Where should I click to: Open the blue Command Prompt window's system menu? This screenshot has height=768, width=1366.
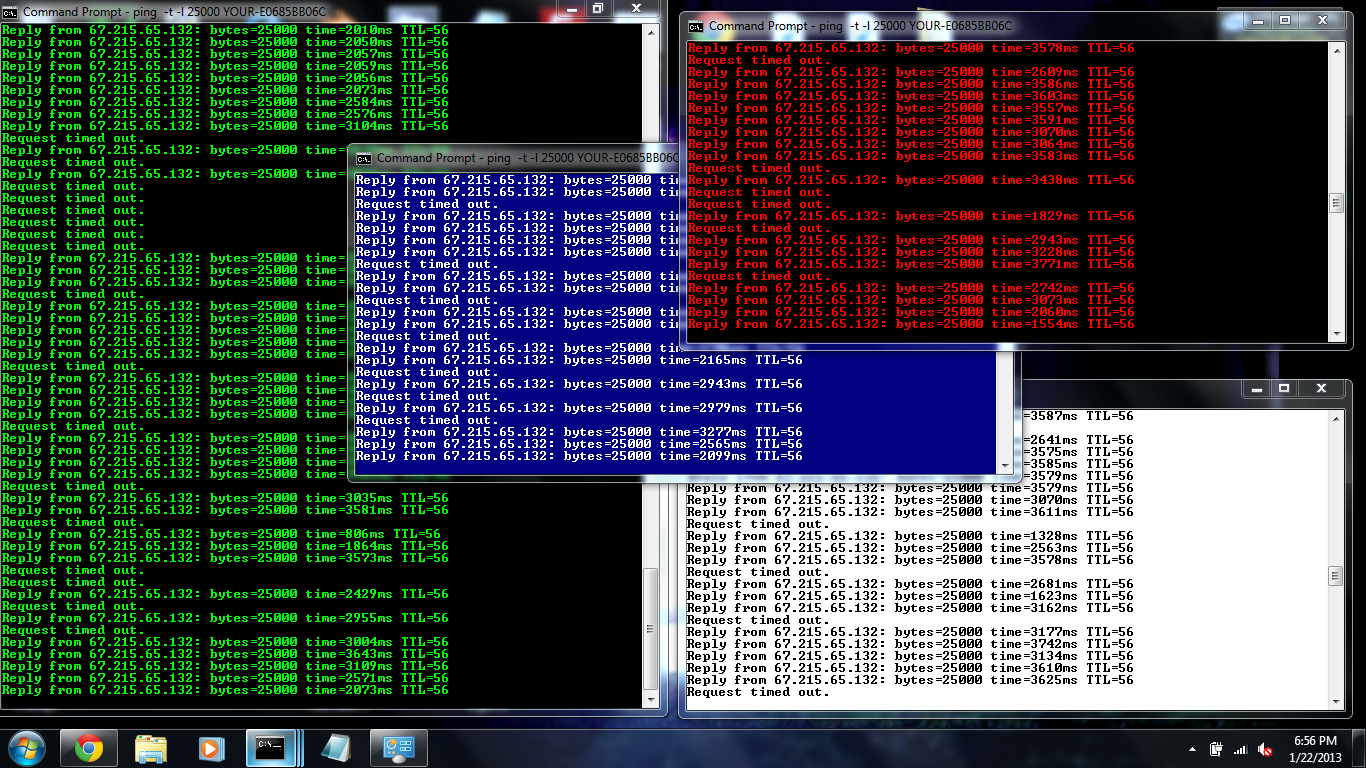click(x=363, y=157)
